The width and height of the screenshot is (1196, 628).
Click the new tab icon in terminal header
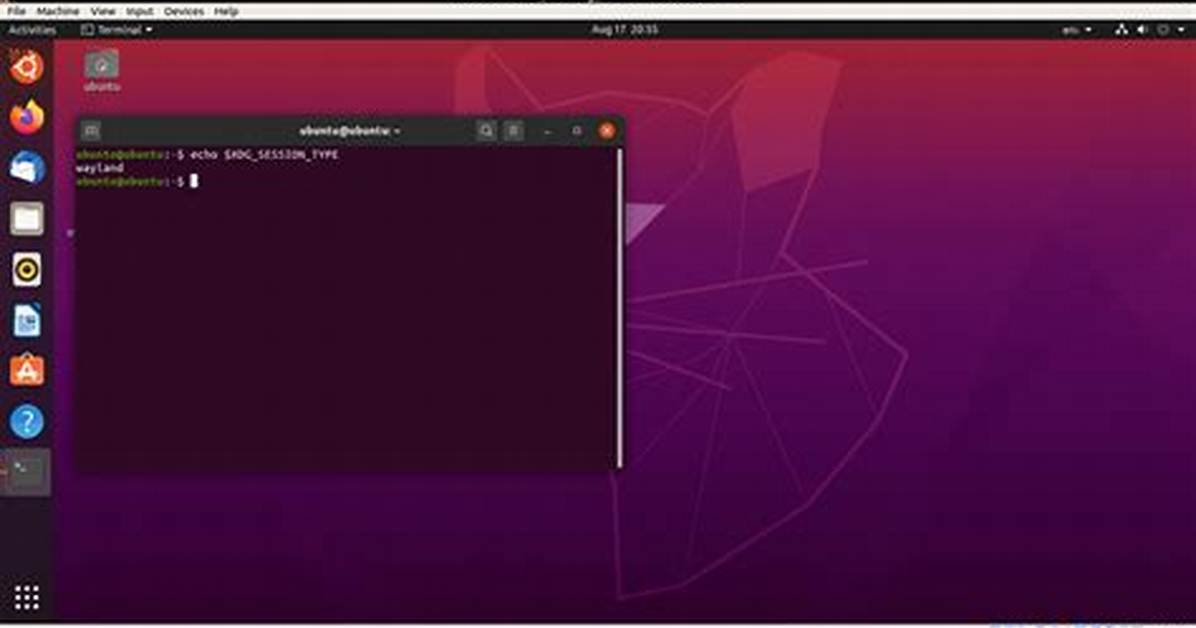click(91, 130)
